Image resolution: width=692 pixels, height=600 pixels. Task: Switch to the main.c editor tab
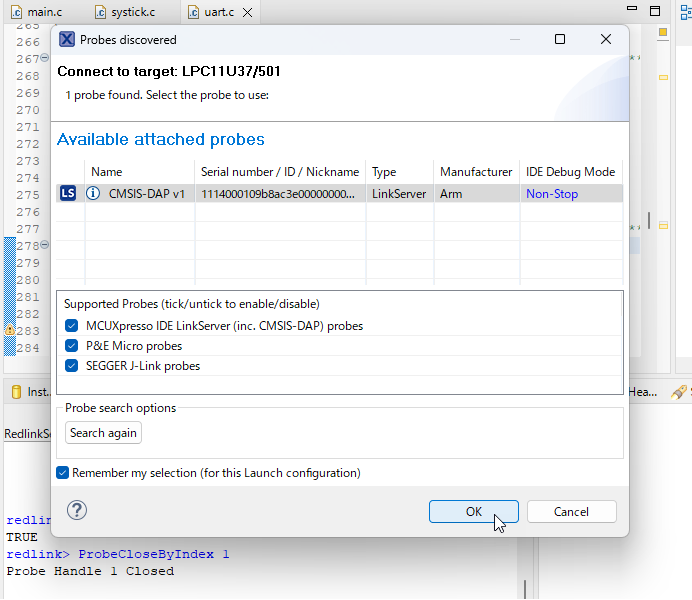point(38,12)
